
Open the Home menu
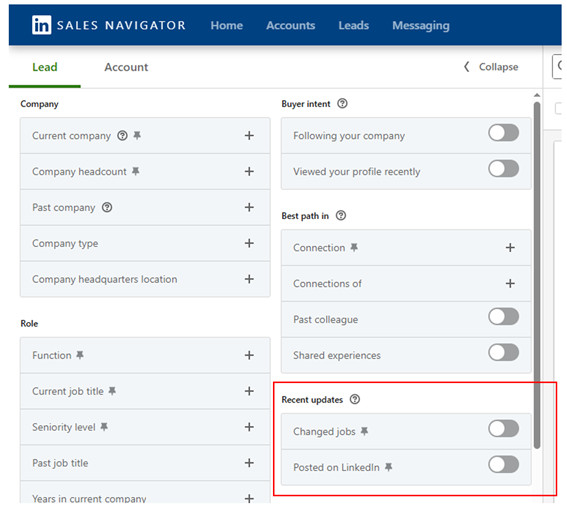tap(227, 25)
